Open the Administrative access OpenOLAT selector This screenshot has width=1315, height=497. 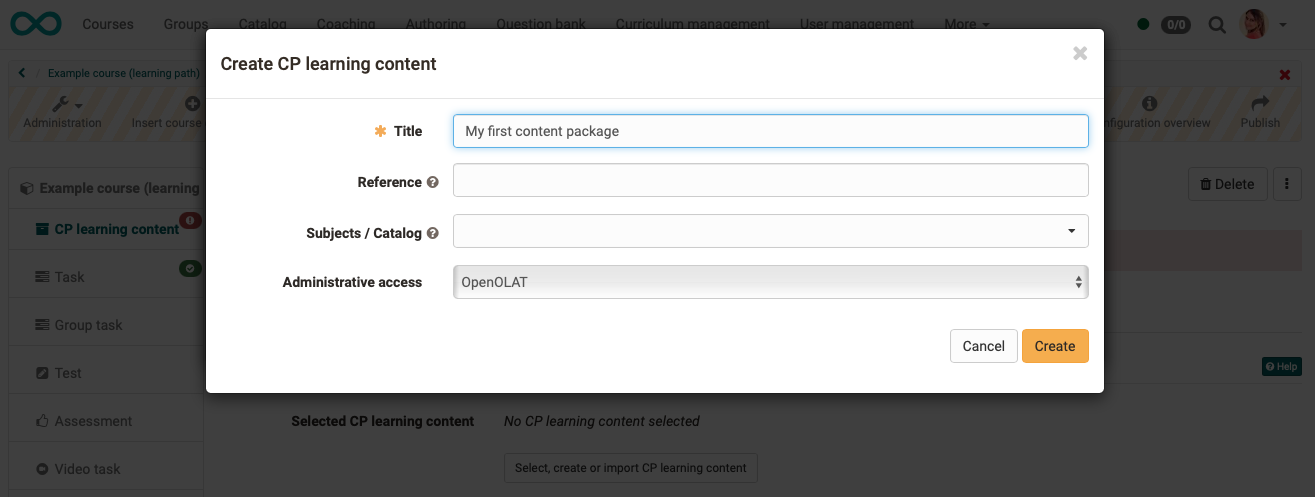pos(770,282)
